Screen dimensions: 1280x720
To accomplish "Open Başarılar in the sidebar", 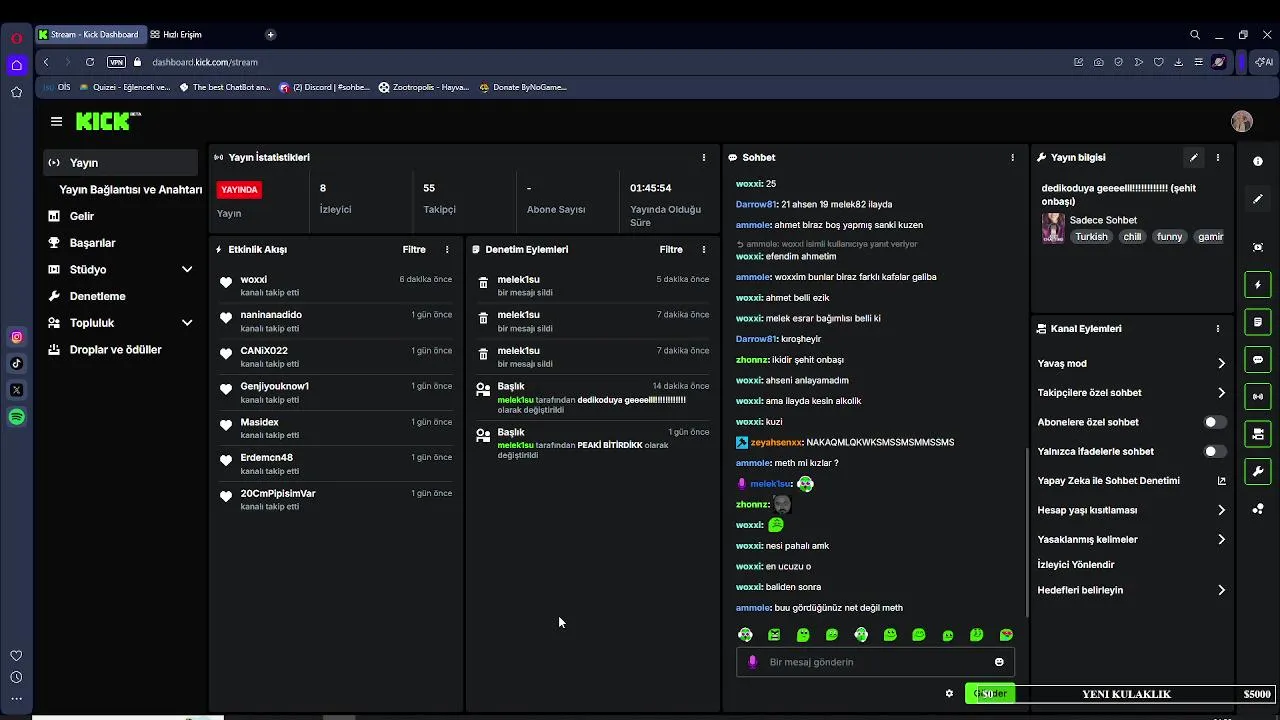I will point(121,243).
